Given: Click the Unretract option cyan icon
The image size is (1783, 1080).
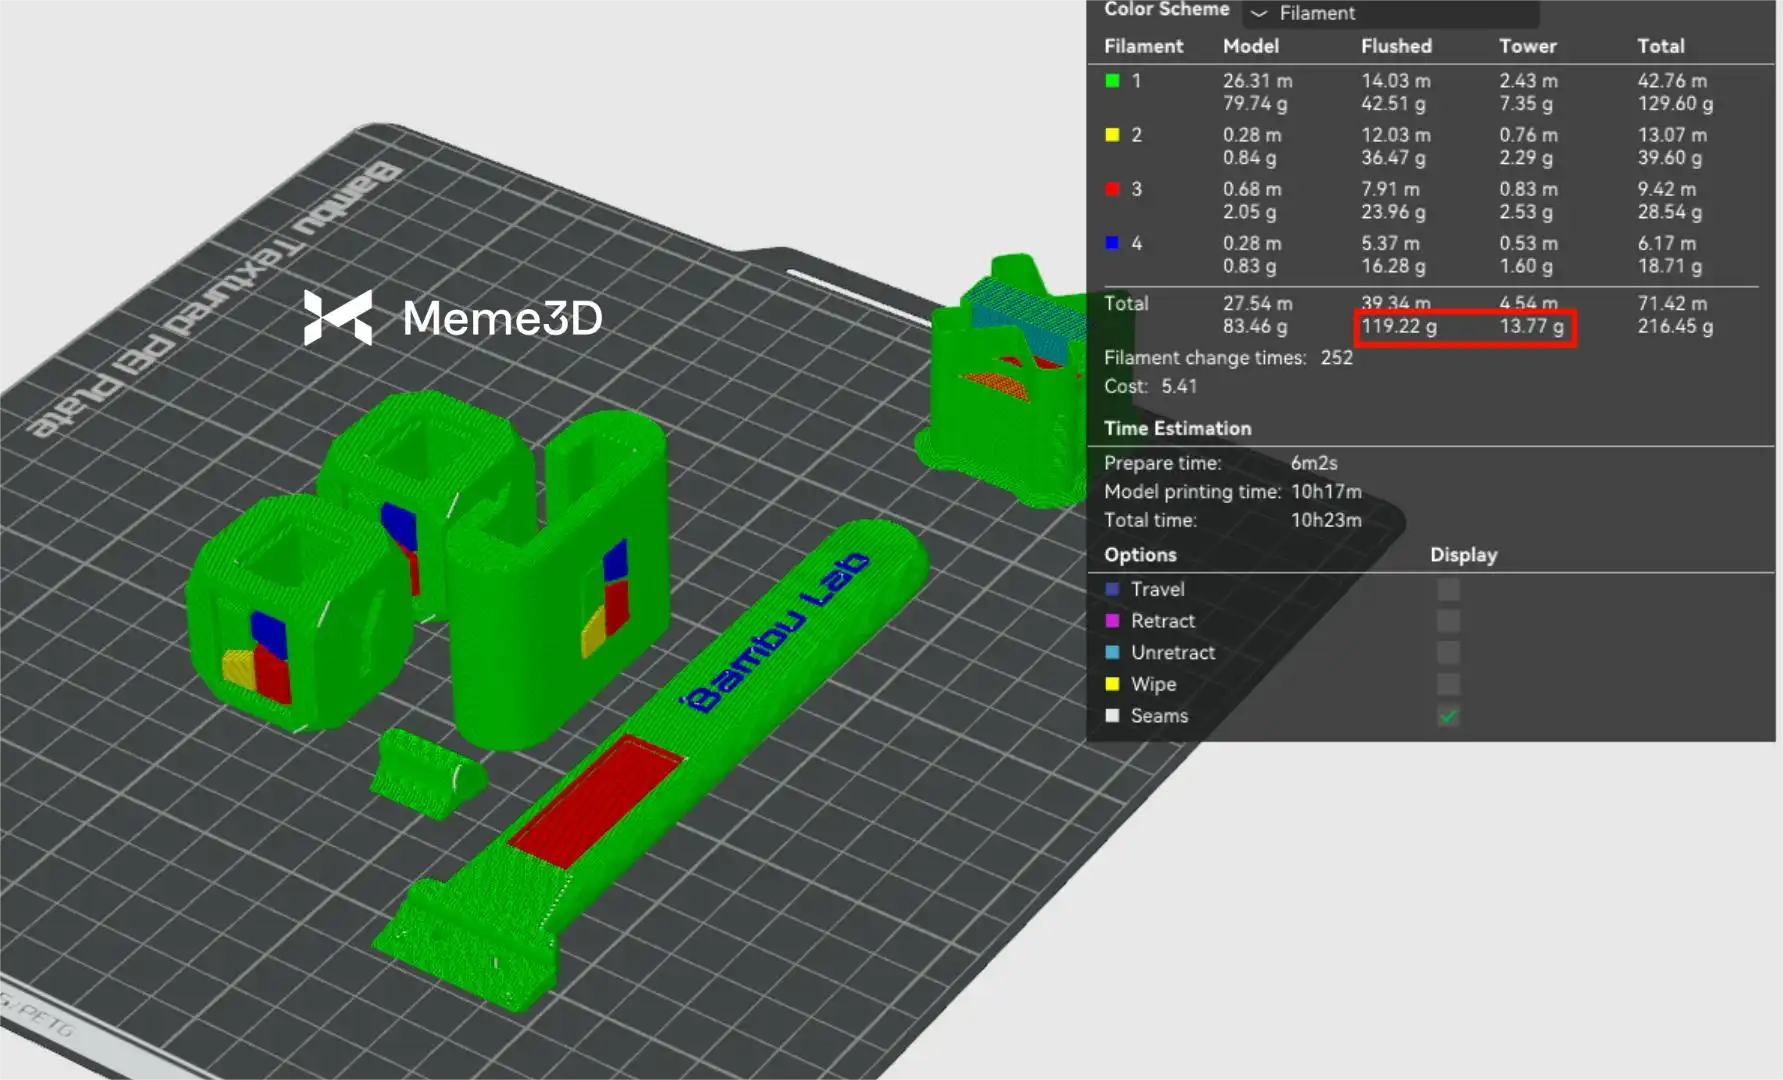Looking at the screenshot, I should [x=1112, y=653].
